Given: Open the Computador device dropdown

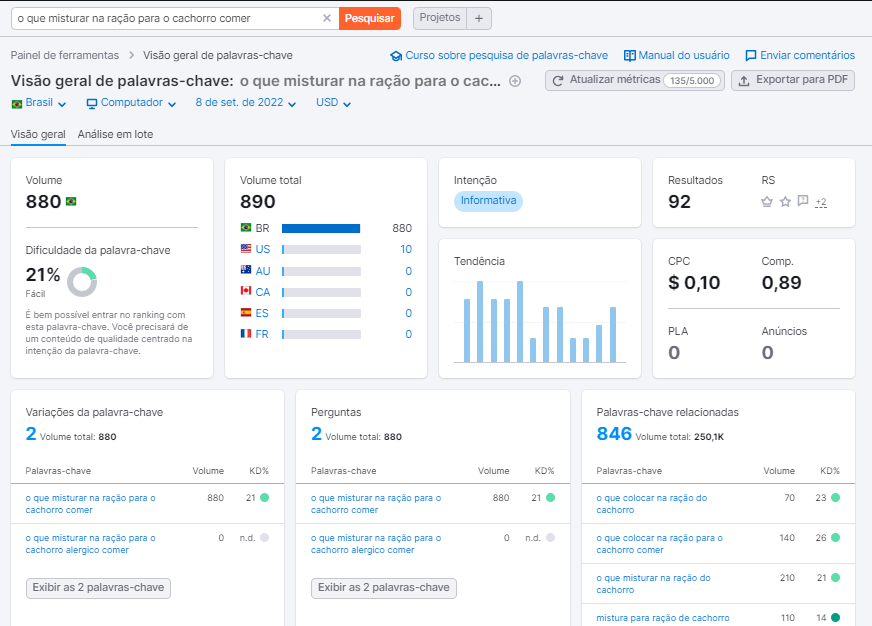Looking at the screenshot, I should pos(128,103).
